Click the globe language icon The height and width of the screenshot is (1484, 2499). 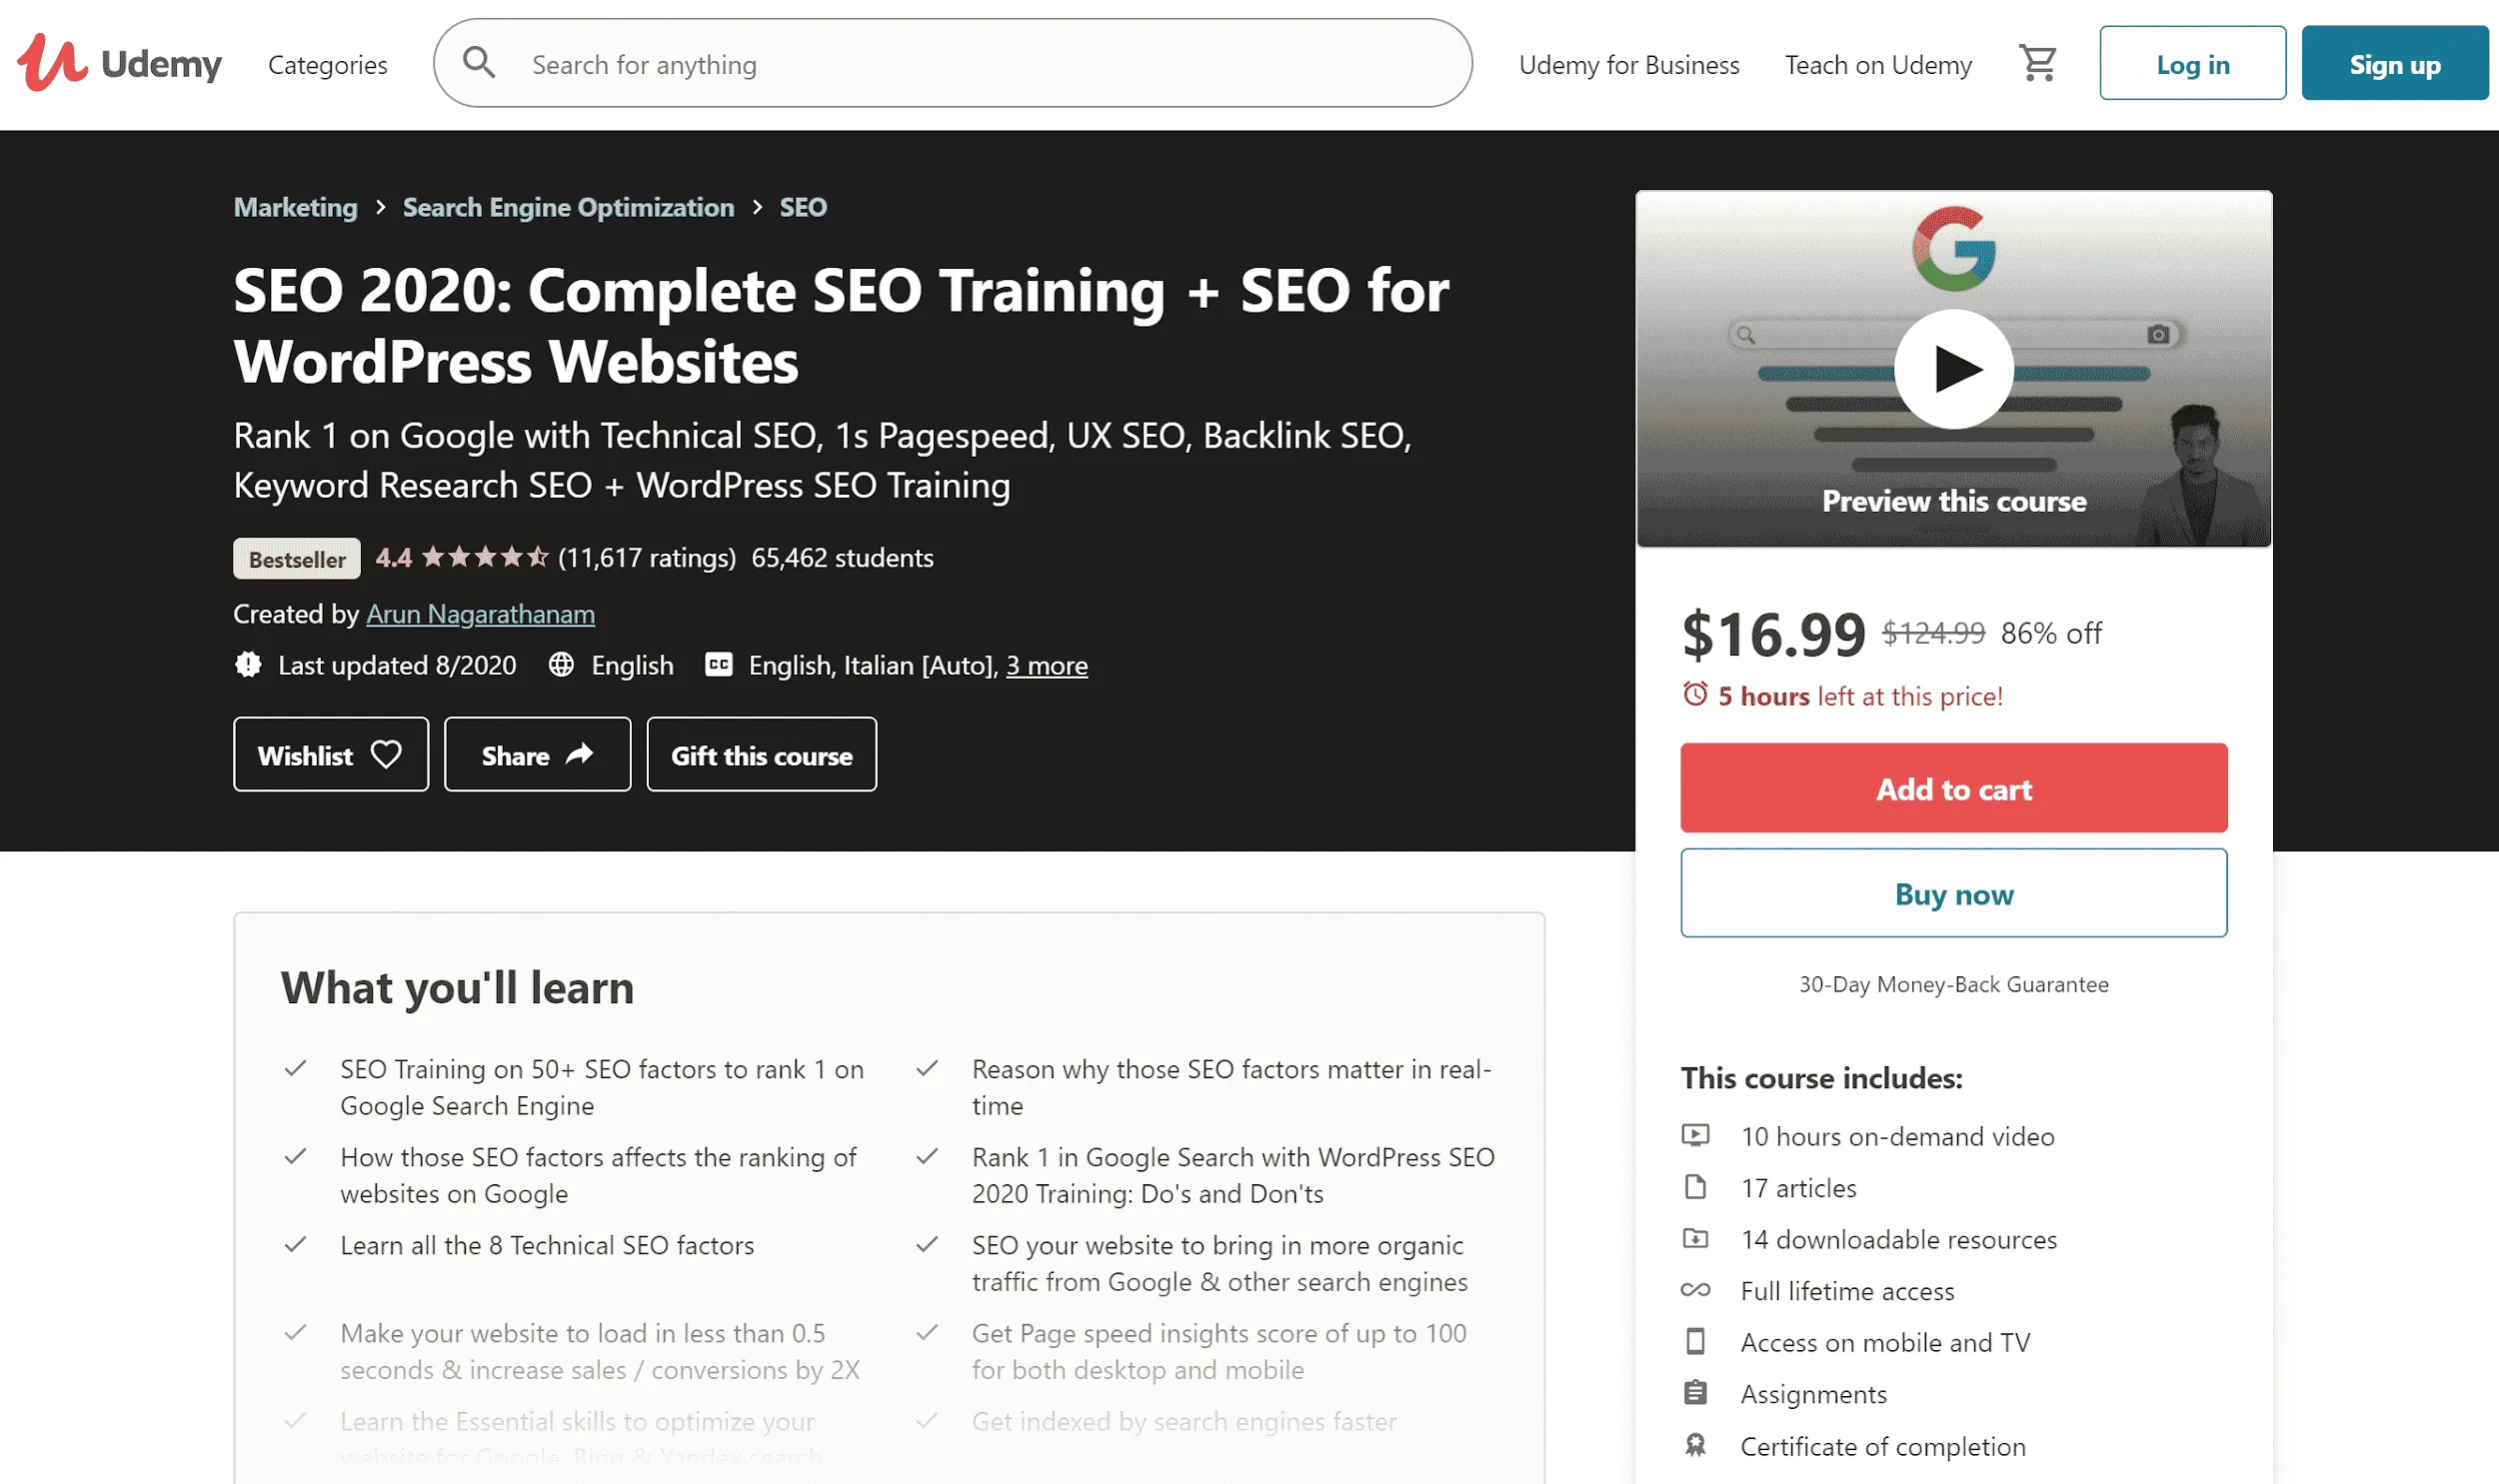561,664
